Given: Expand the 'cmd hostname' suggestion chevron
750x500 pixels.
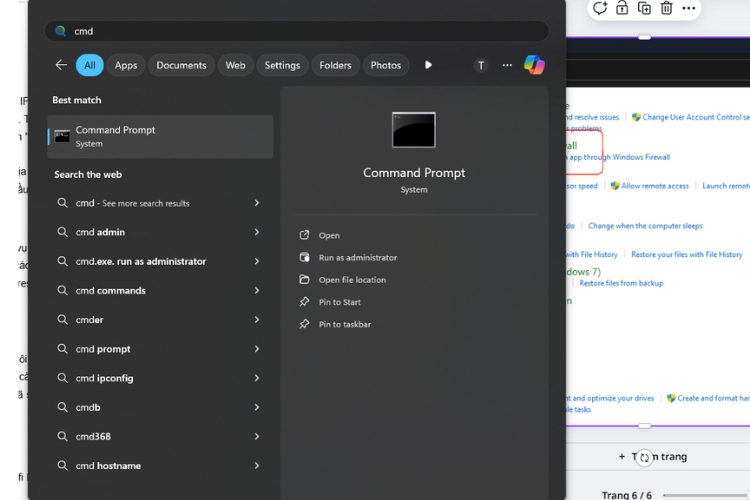Looking at the screenshot, I should pyautogui.click(x=257, y=466).
